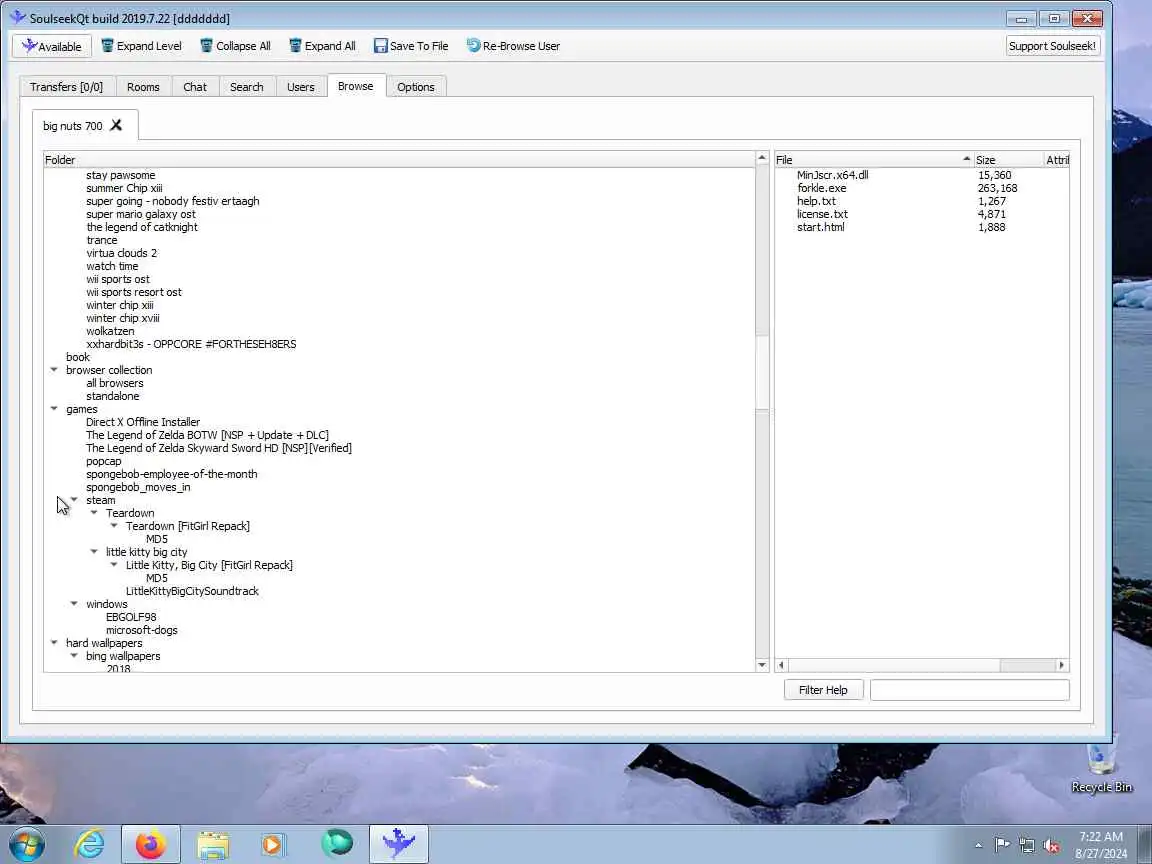Sort files by the Size column header
Image resolution: width=1152 pixels, height=864 pixels.
coord(1009,159)
